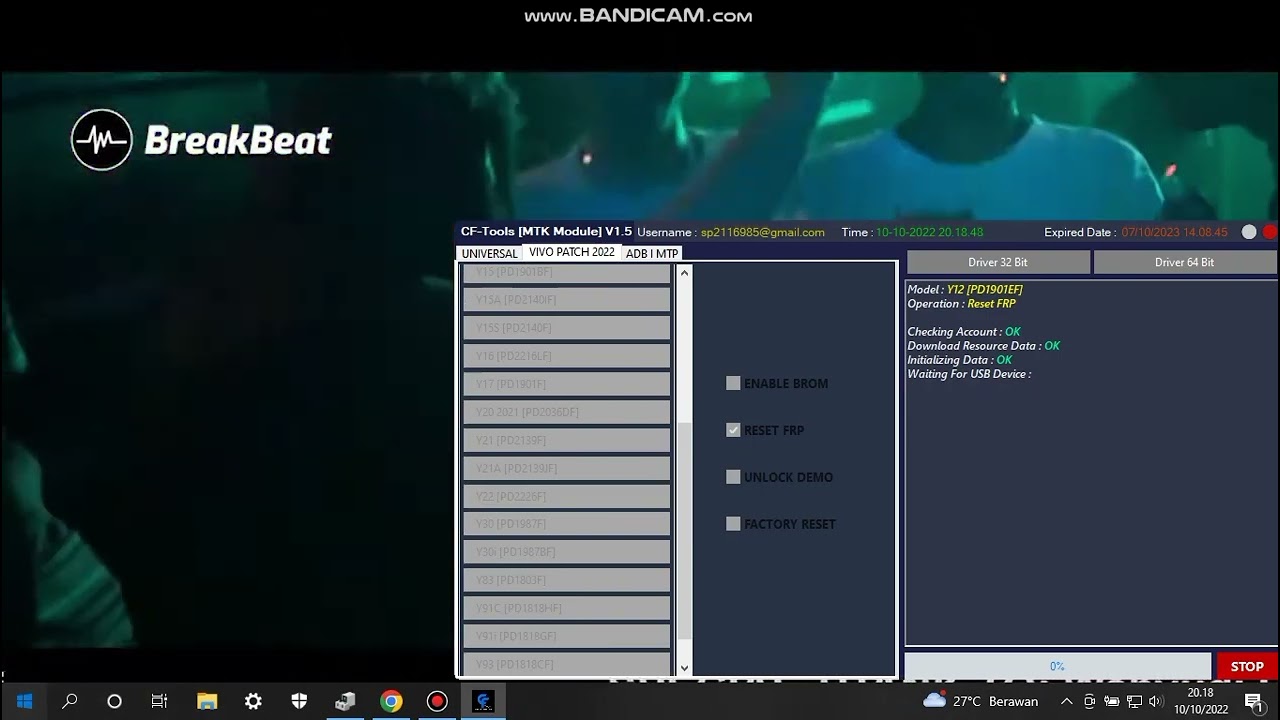The height and width of the screenshot is (720, 1280).
Task: Open the weather widget showing 27°C Berawan
Action: pos(980,701)
